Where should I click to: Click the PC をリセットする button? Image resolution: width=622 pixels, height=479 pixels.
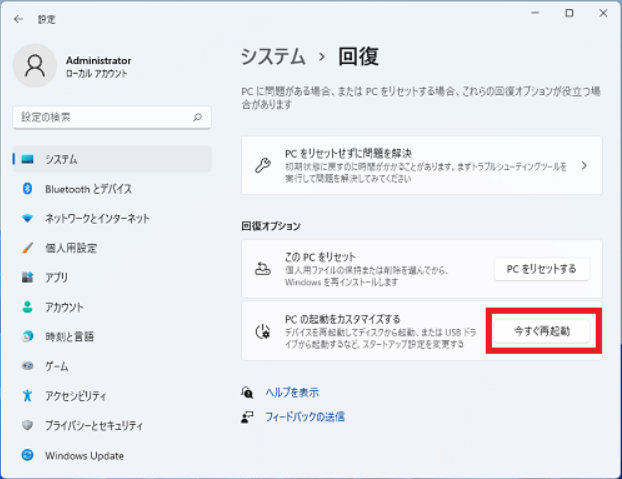pyautogui.click(x=541, y=269)
